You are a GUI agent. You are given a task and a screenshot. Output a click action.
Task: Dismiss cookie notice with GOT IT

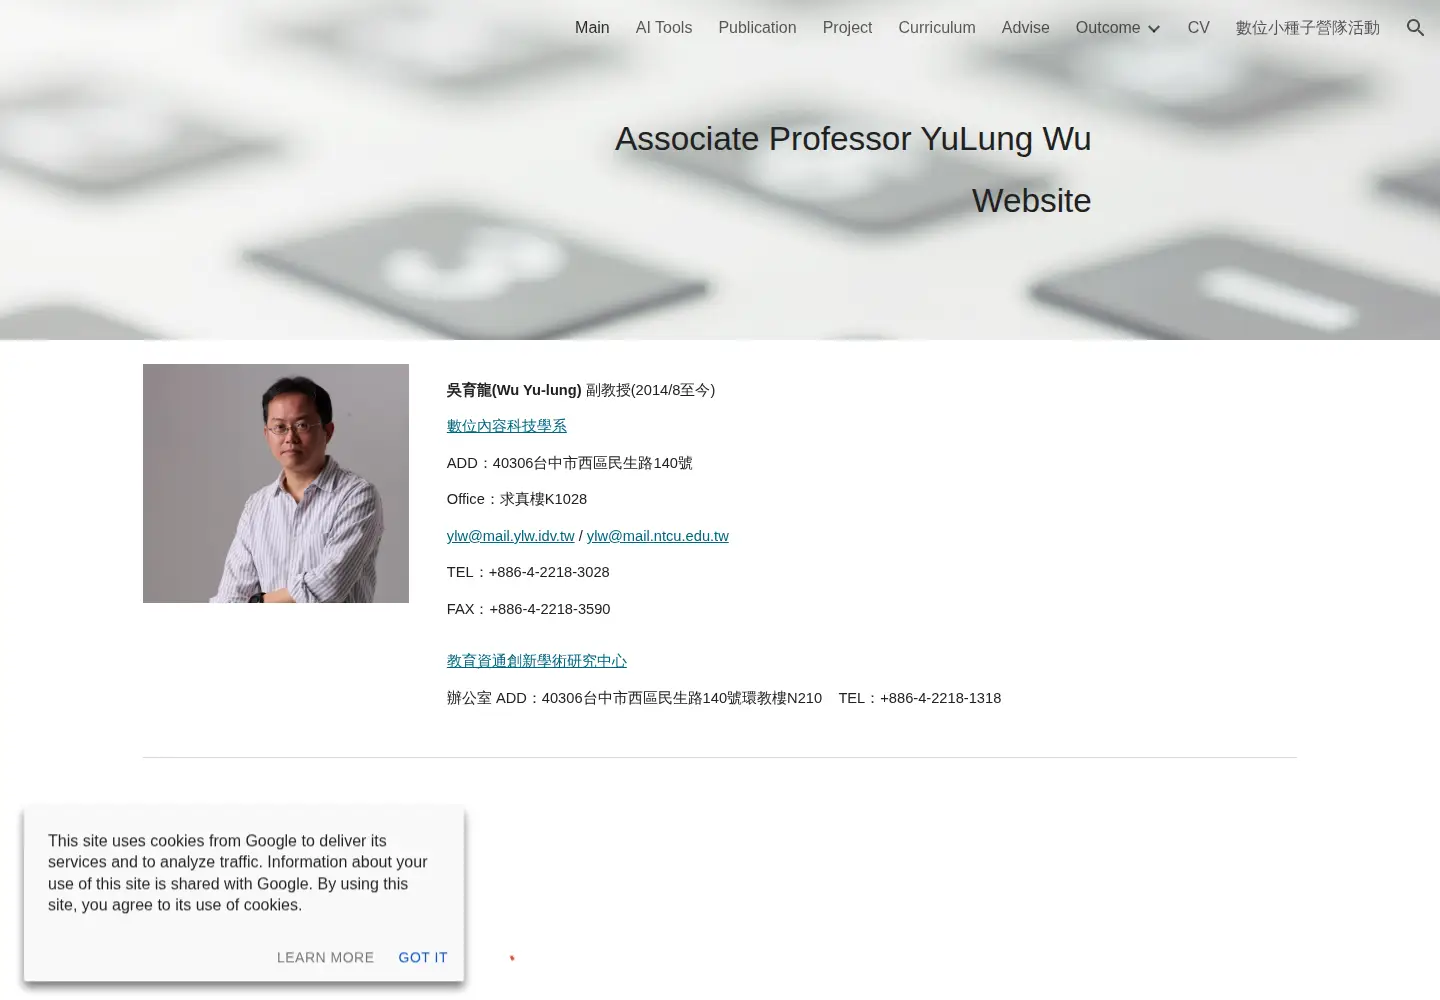point(423,957)
